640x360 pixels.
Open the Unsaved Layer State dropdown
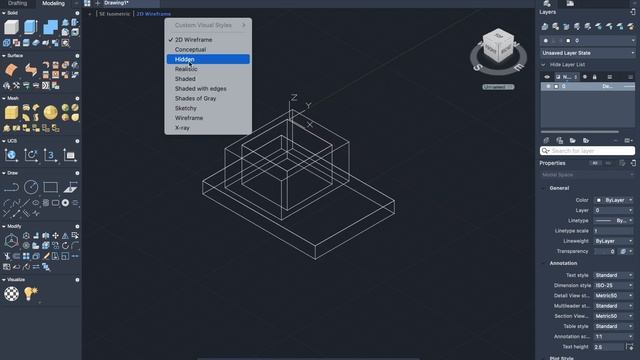click(x=588, y=53)
